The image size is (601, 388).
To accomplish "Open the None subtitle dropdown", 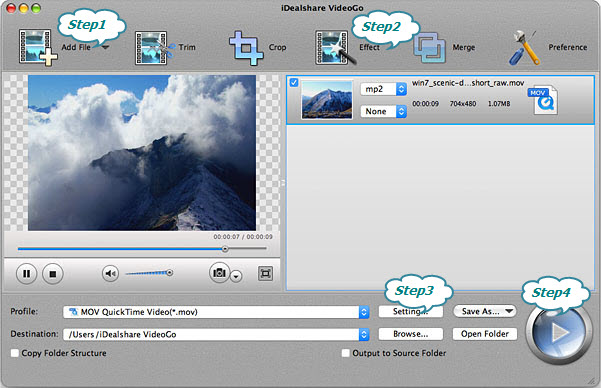I will pos(383,112).
